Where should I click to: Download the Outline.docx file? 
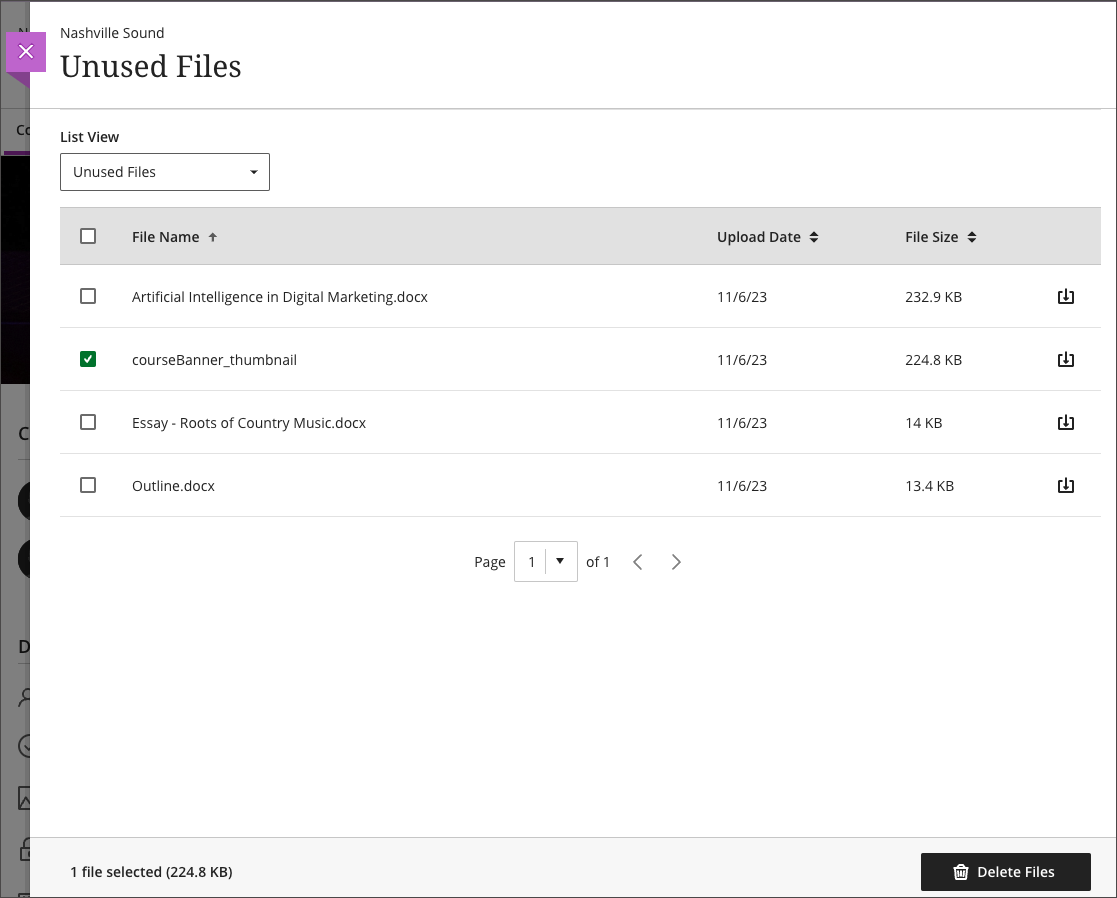click(1065, 485)
